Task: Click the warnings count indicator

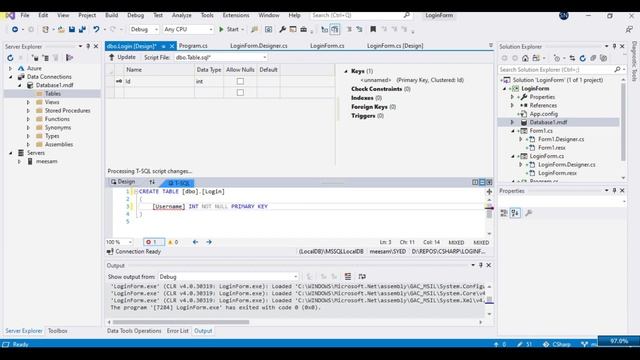Action: (x=173, y=242)
